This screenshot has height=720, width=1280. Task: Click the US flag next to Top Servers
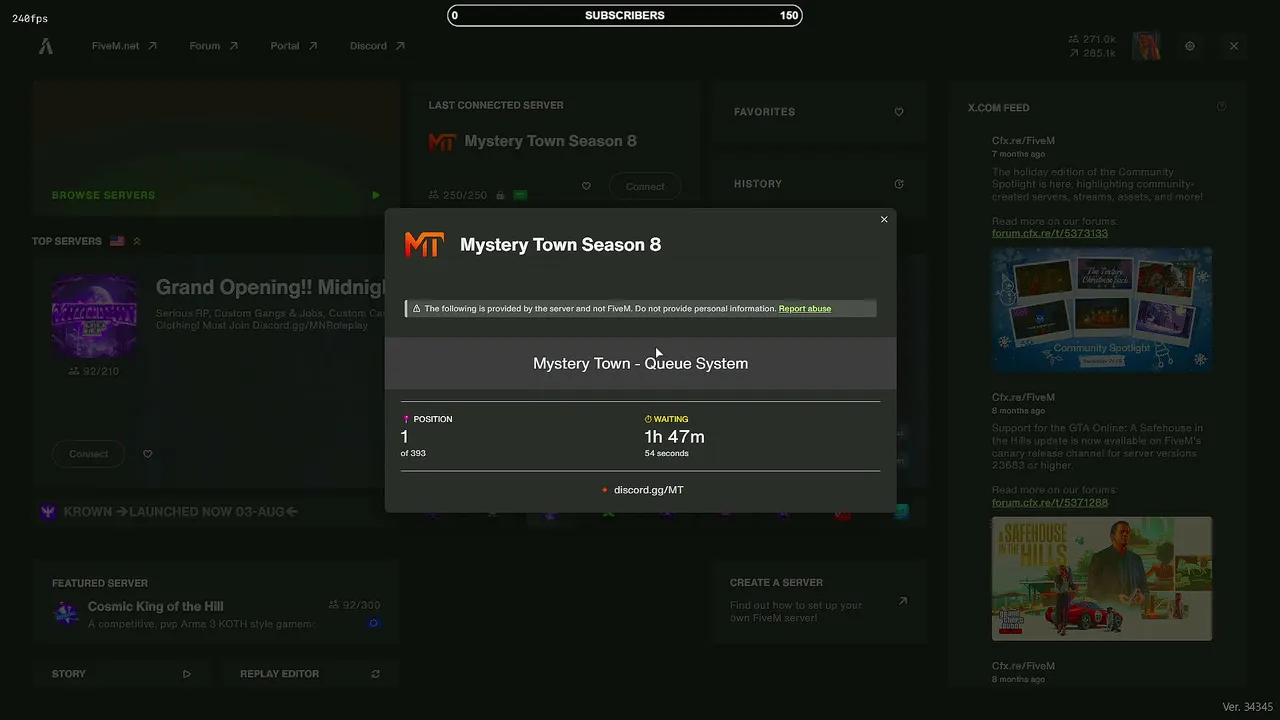point(117,241)
